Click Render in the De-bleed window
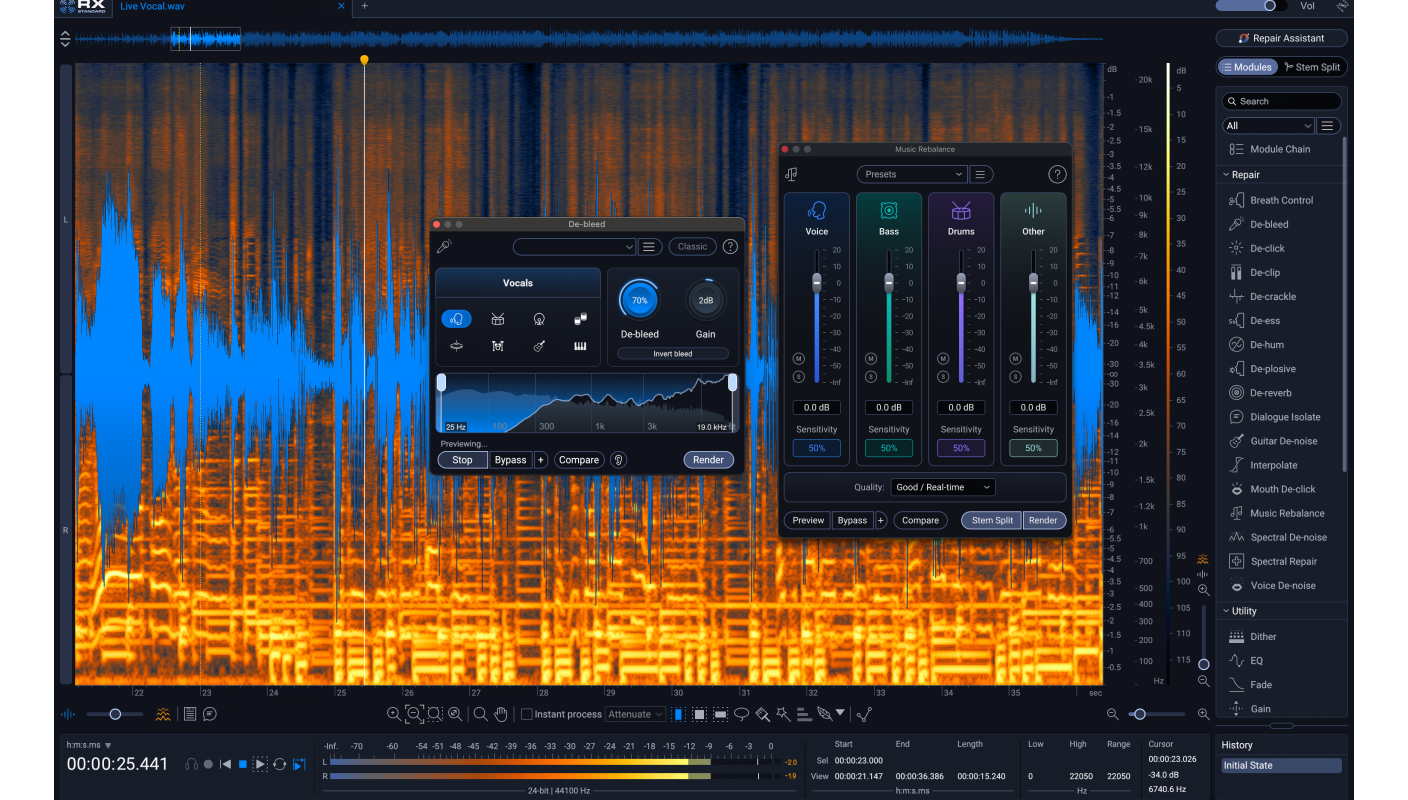1408x800 pixels. (x=709, y=460)
